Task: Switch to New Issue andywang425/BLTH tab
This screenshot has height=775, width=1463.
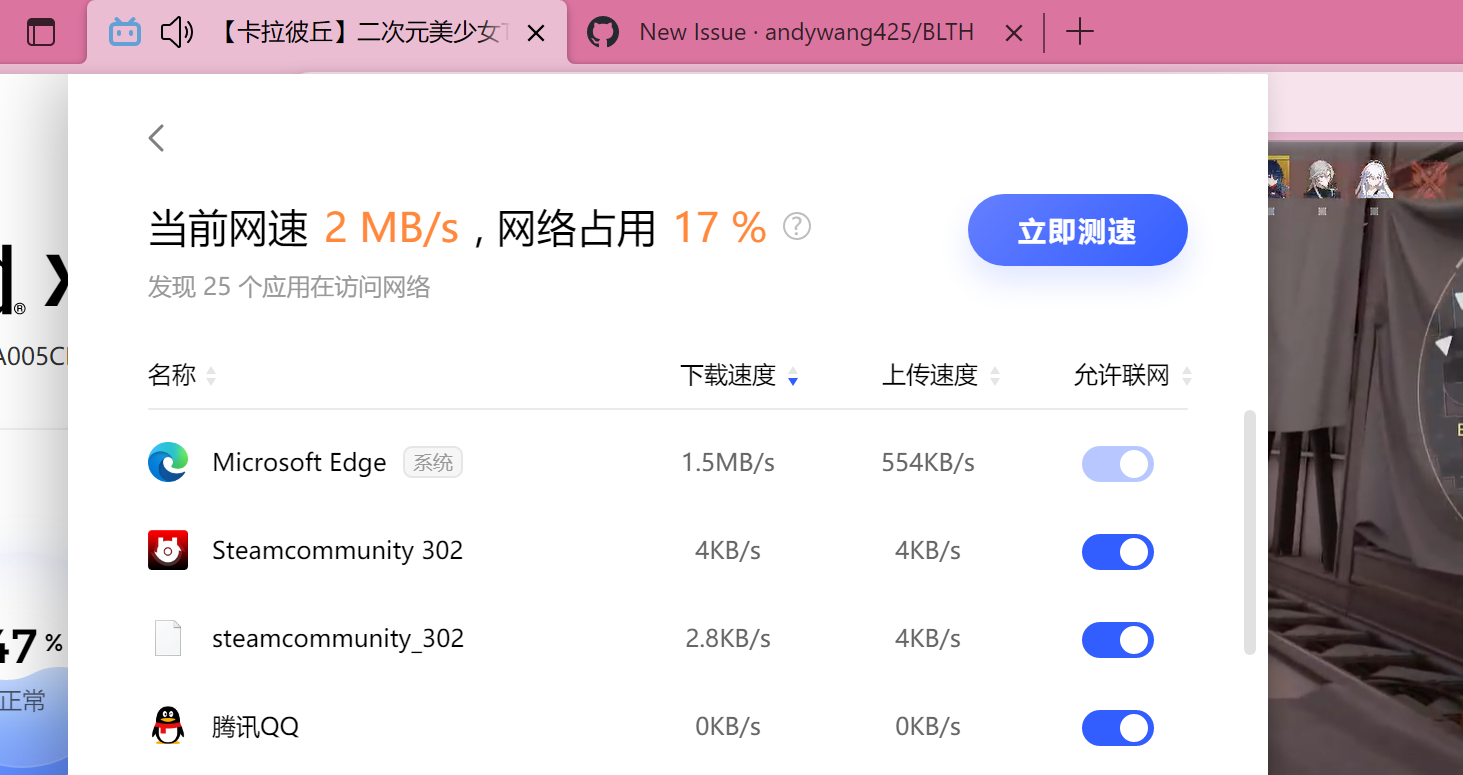Action: click(806, 33)
